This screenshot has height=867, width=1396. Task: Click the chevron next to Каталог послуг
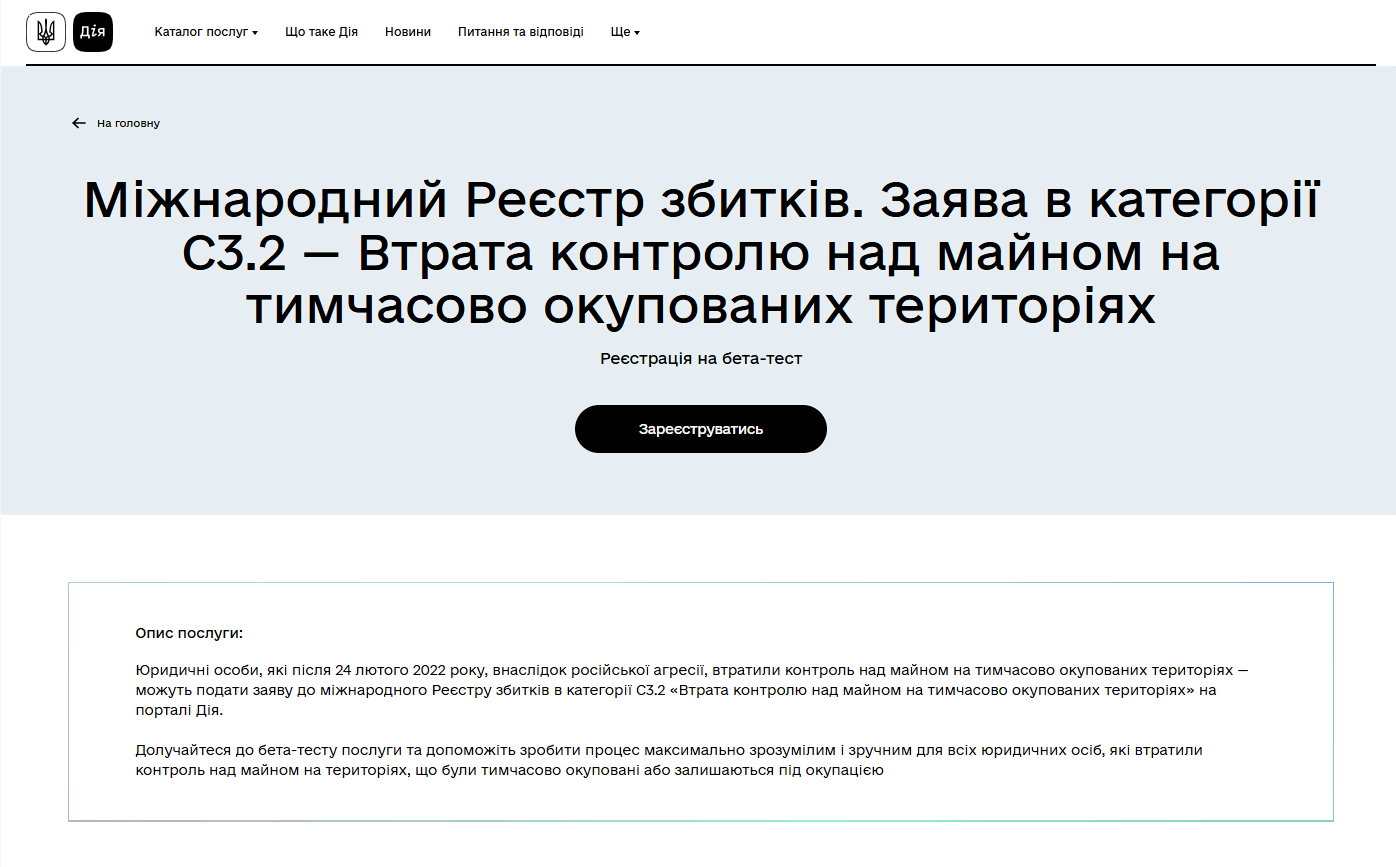(257, 33)
